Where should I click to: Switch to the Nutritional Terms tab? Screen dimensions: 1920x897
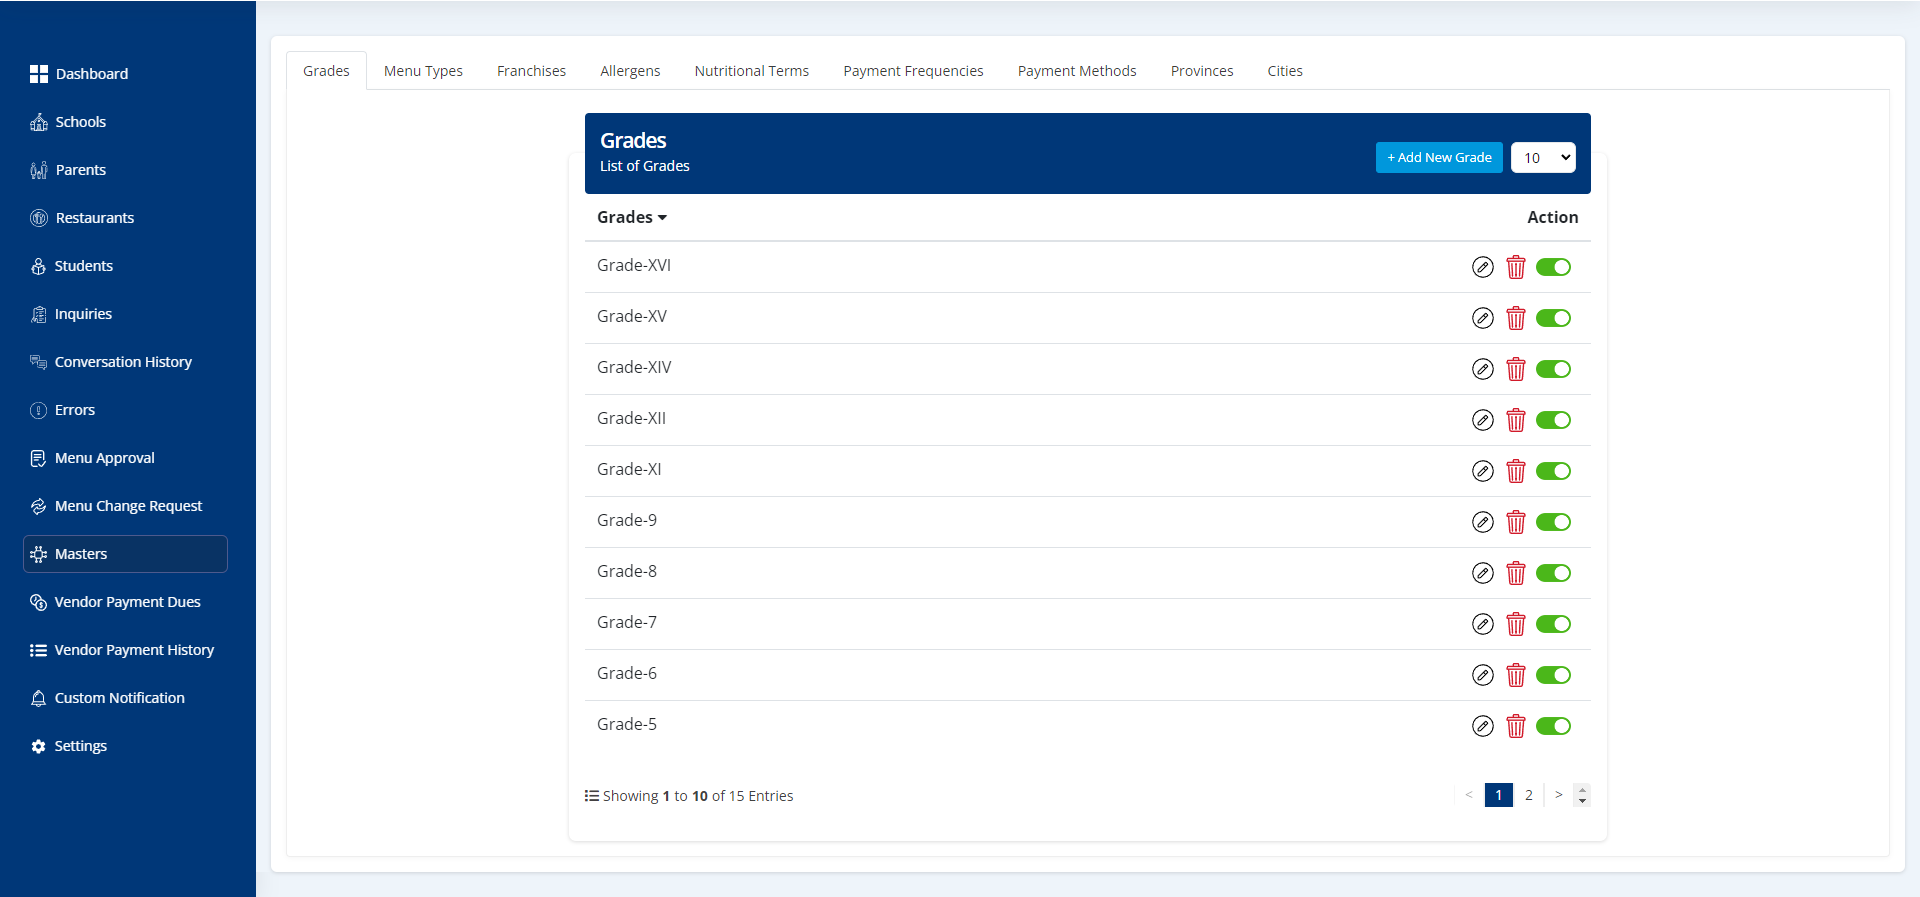coord(752,71)
